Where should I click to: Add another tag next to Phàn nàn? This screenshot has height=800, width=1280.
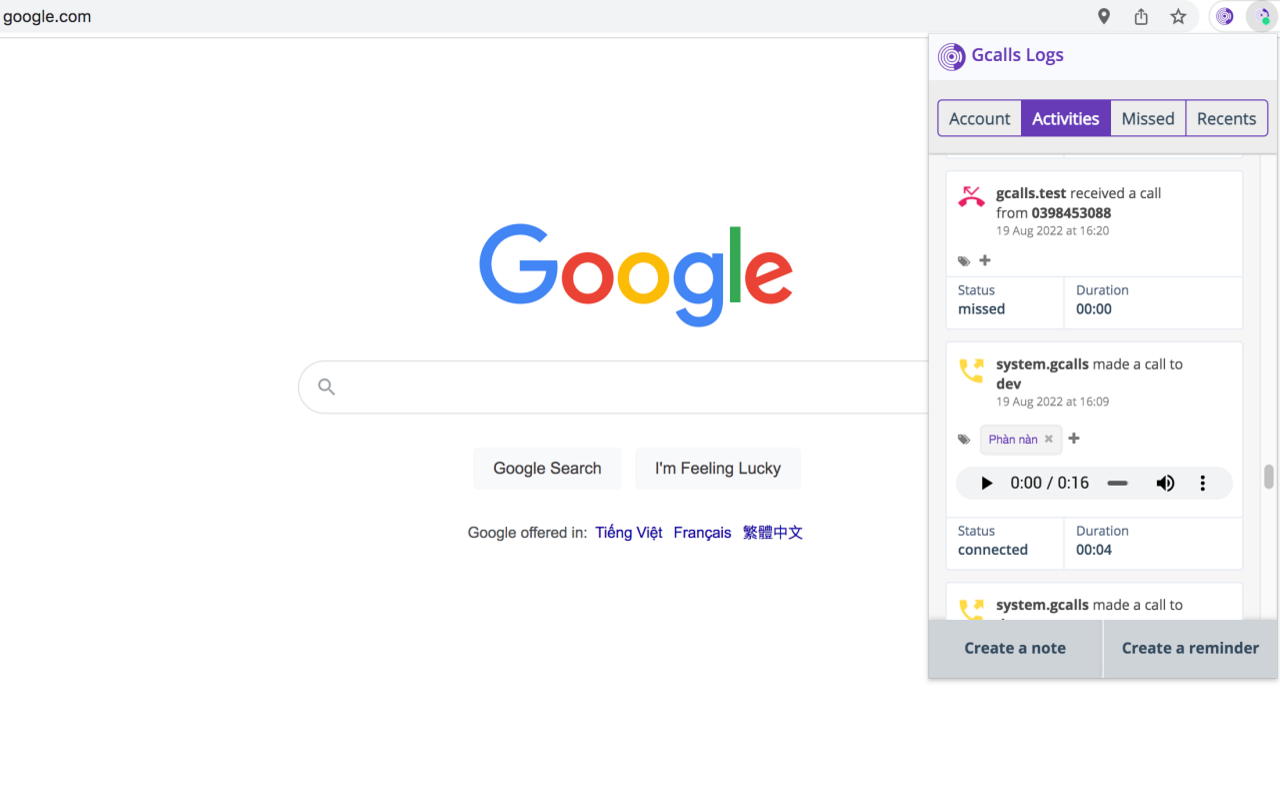click(1074, 438)
